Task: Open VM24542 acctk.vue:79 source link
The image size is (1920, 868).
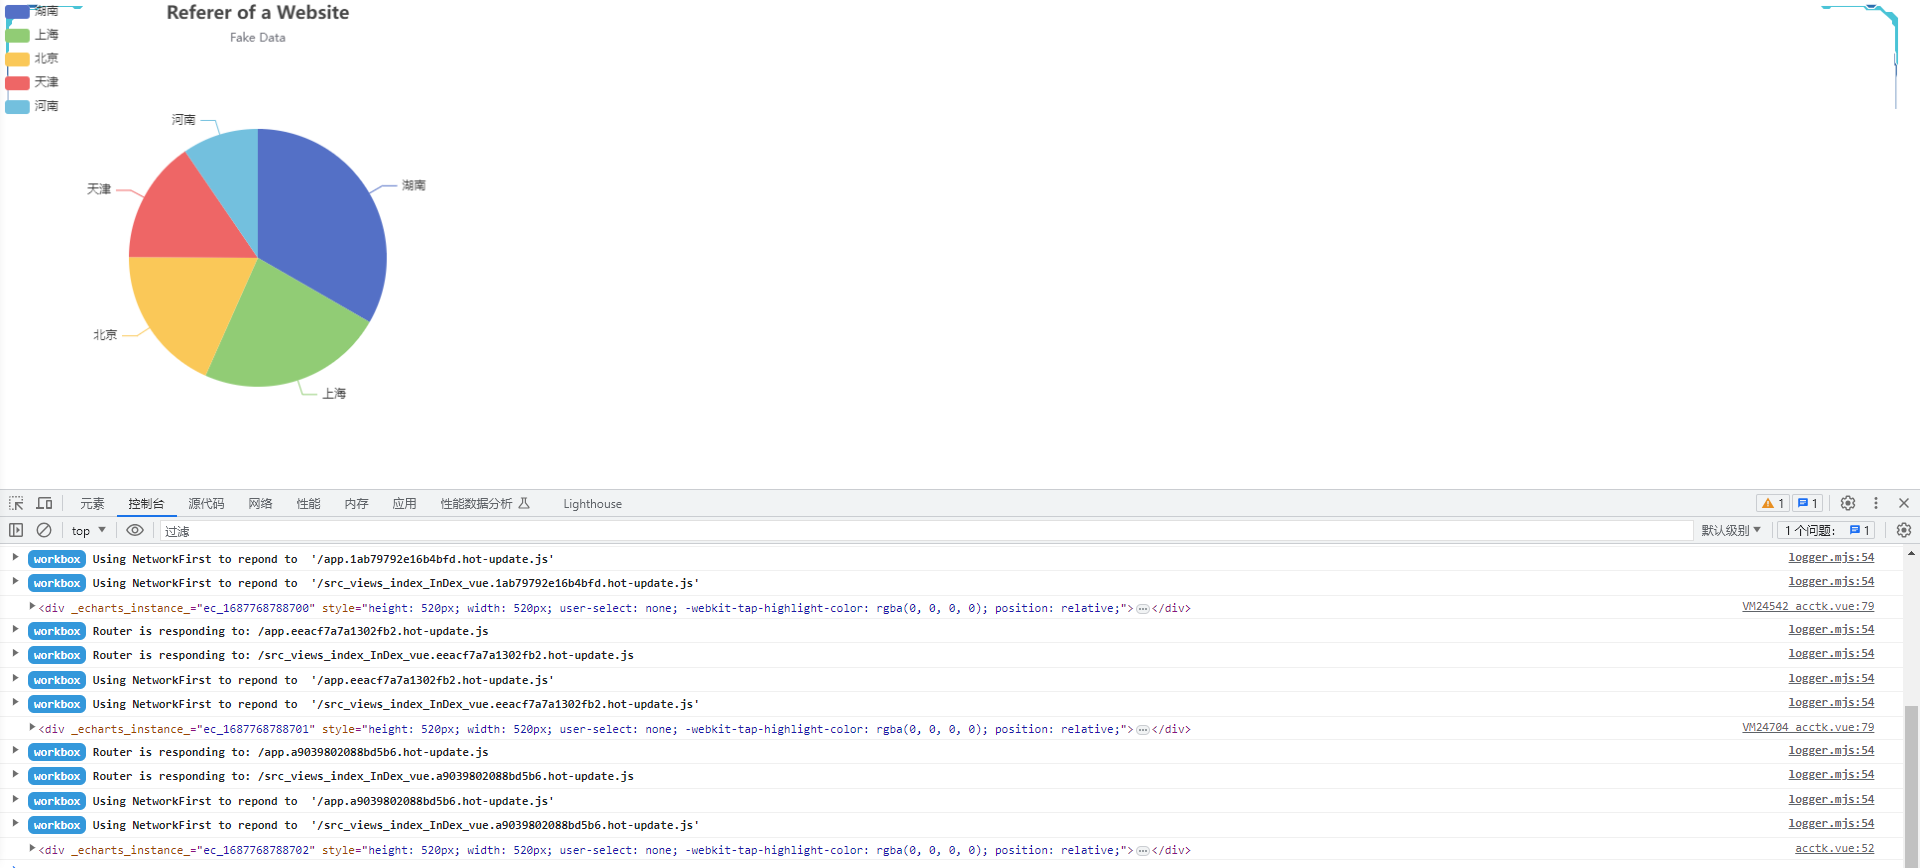Action: point(1808,606)
